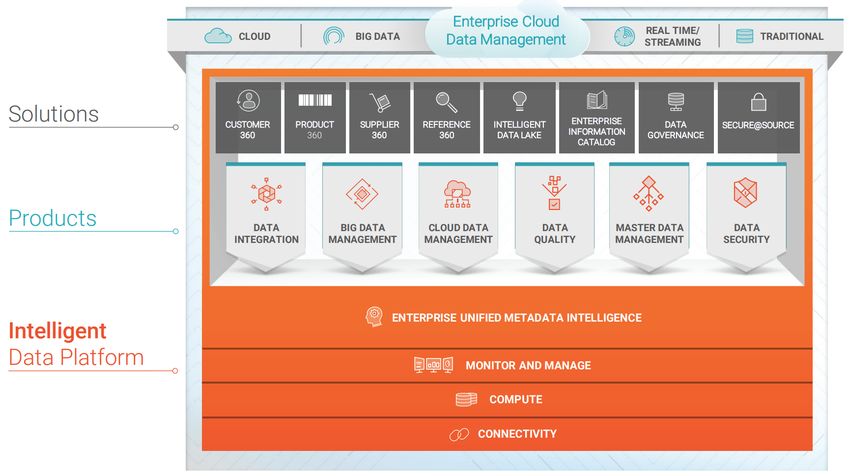Click the Connectivity chain link icon
850x476 pixels.
[459, 434]
